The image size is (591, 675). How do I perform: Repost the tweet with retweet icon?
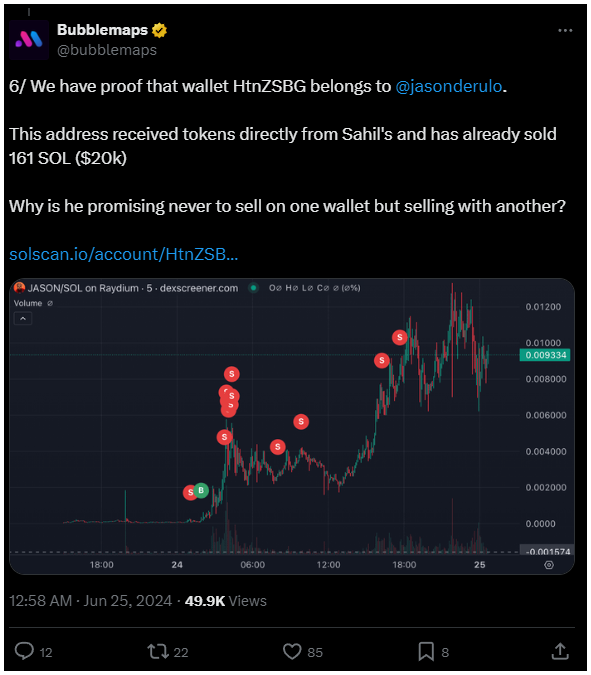[x=158, y=651]
